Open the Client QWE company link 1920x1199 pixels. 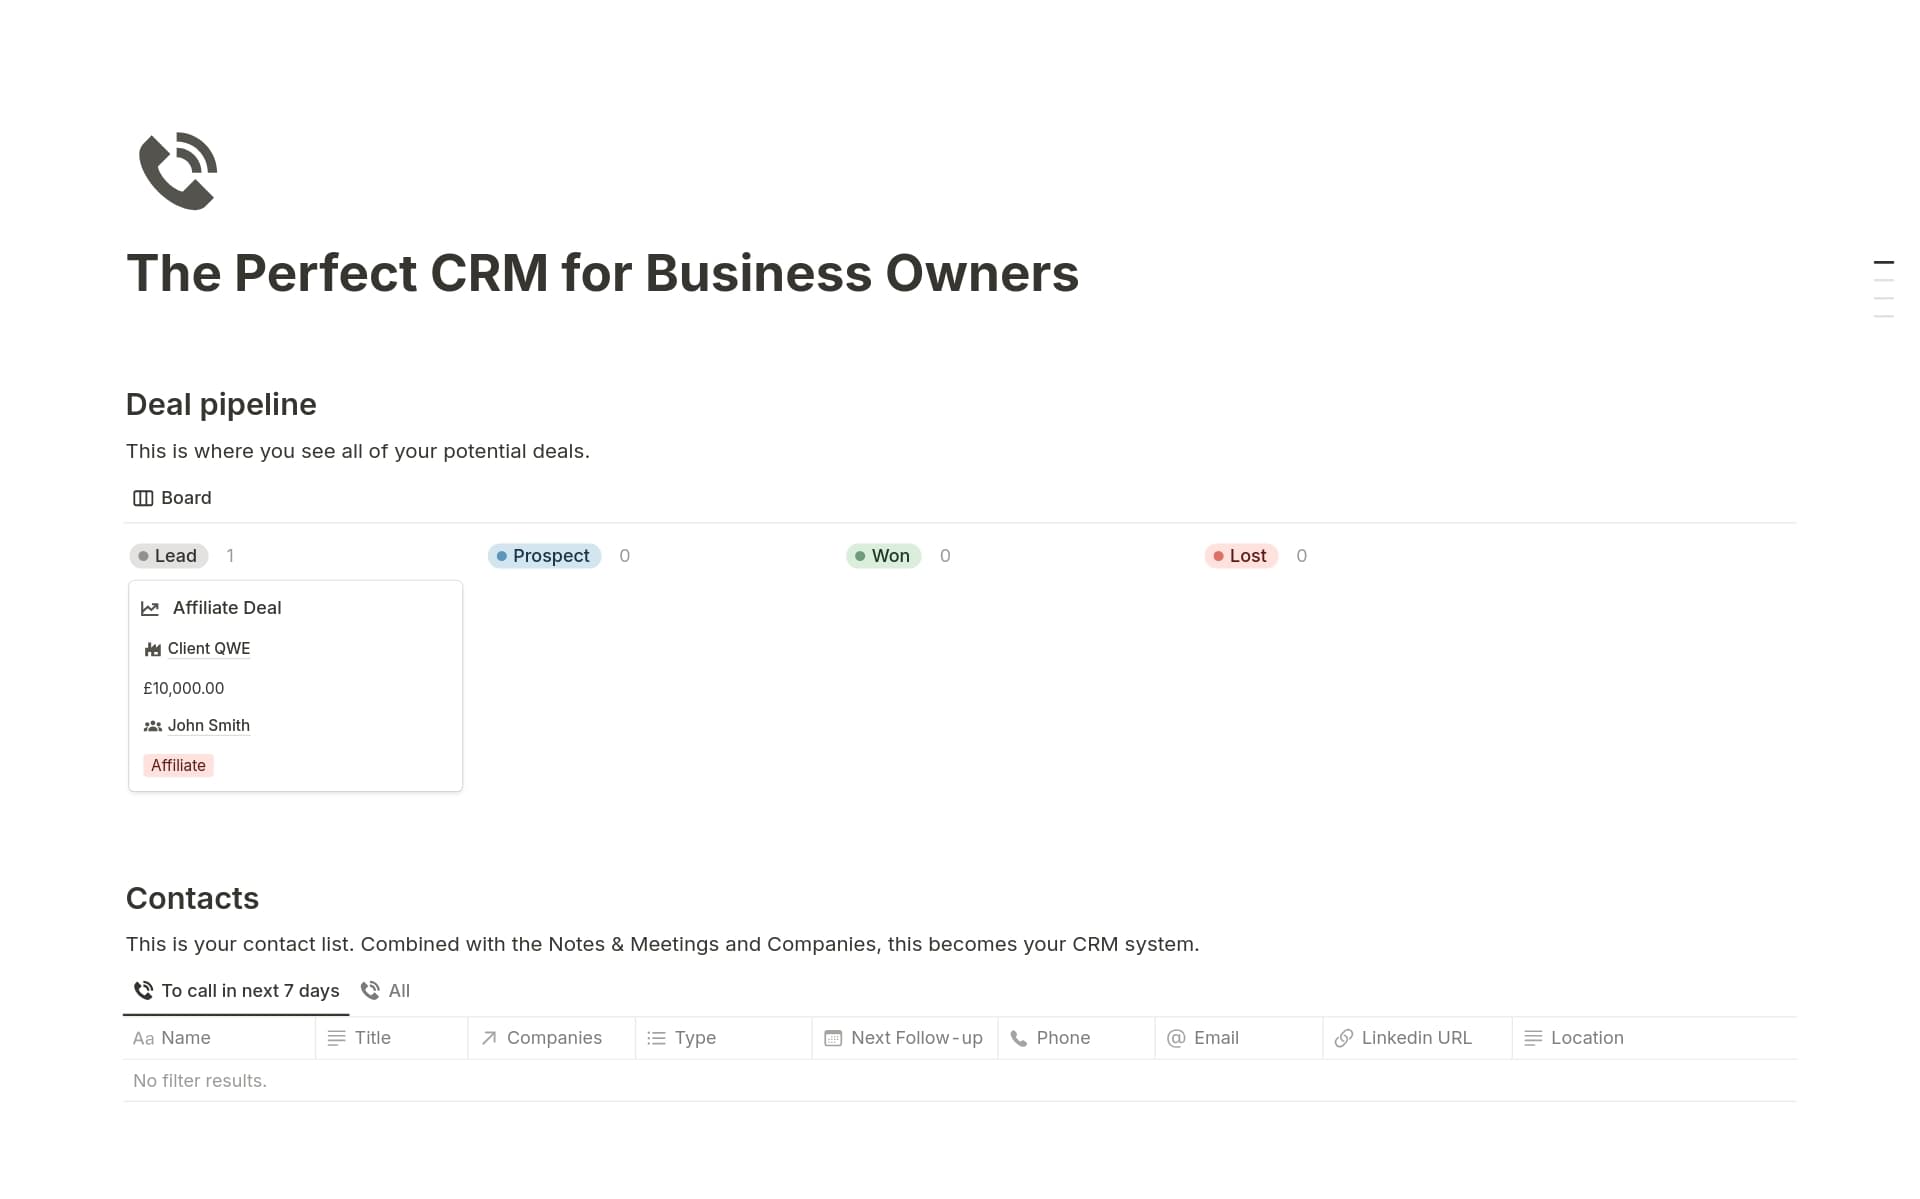click(x=209, y=649)
